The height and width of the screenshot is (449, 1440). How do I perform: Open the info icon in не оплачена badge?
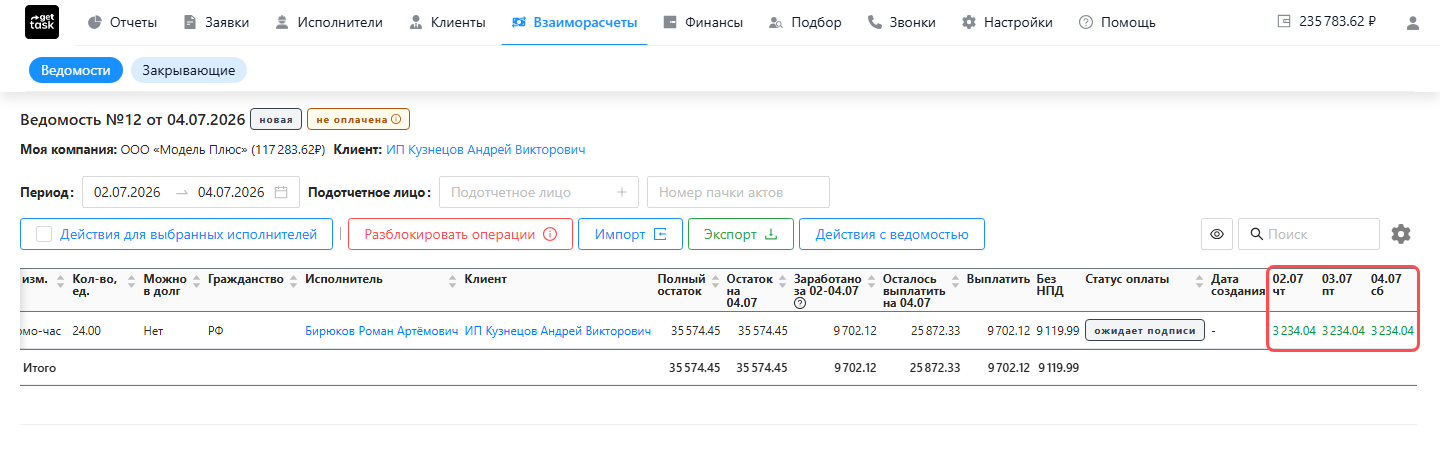tap(396, 119)
